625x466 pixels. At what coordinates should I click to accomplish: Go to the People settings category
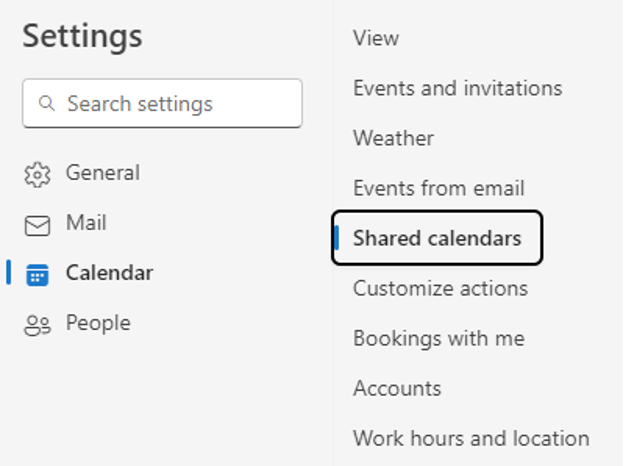click(x=98, y=323)
